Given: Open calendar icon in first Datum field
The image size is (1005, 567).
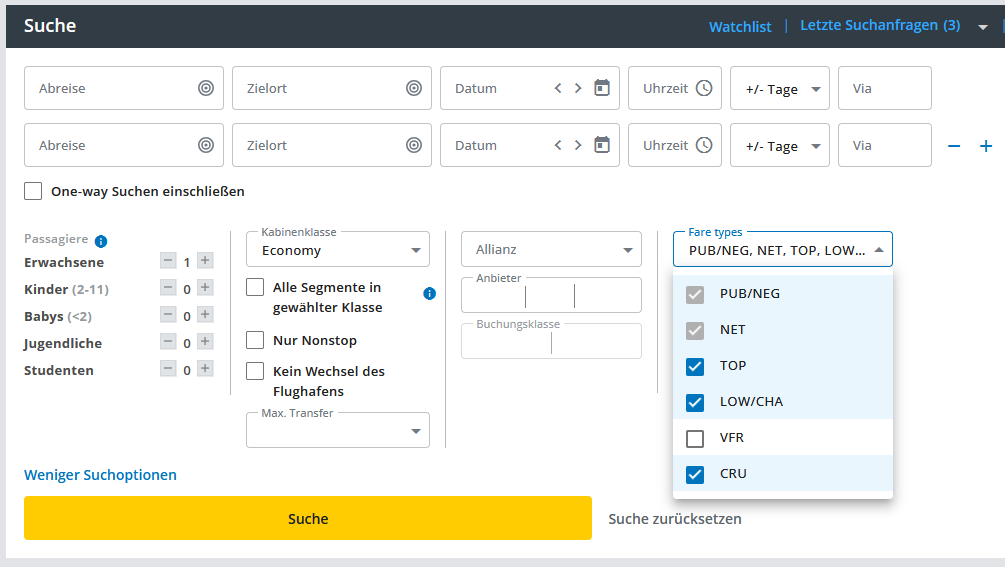Looking at the screenshot, I should tap(601, 88).
